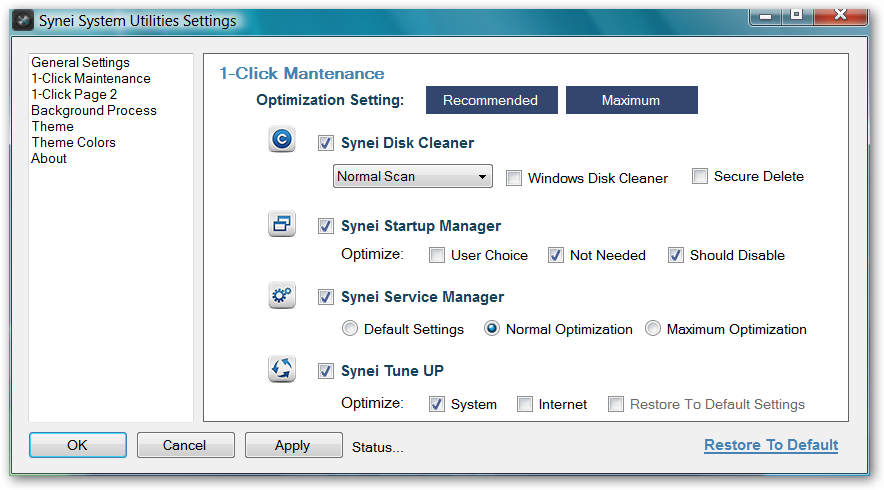Select the Default Settings radio button

tap(350, 328)
